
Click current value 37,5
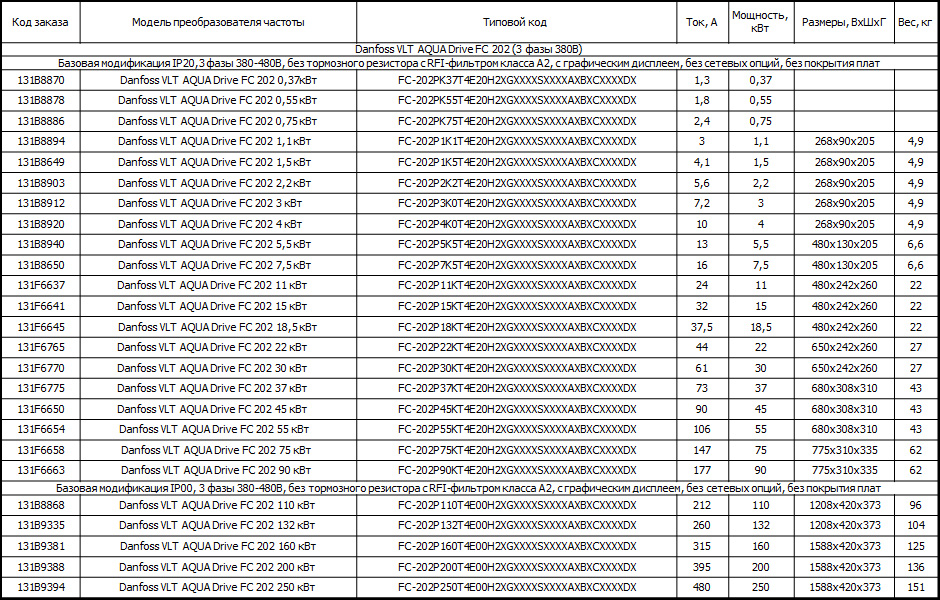click(x=702, y=327)
